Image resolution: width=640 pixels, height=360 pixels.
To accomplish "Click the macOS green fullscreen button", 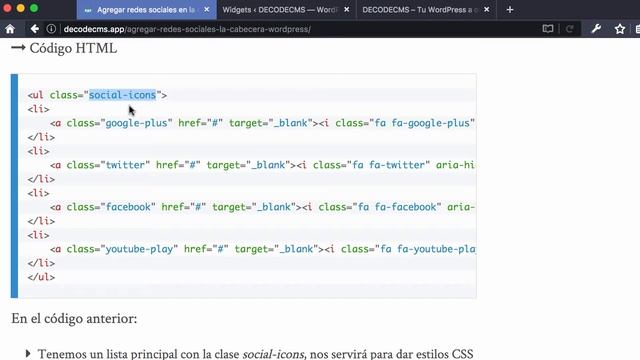I will point(34,8).
